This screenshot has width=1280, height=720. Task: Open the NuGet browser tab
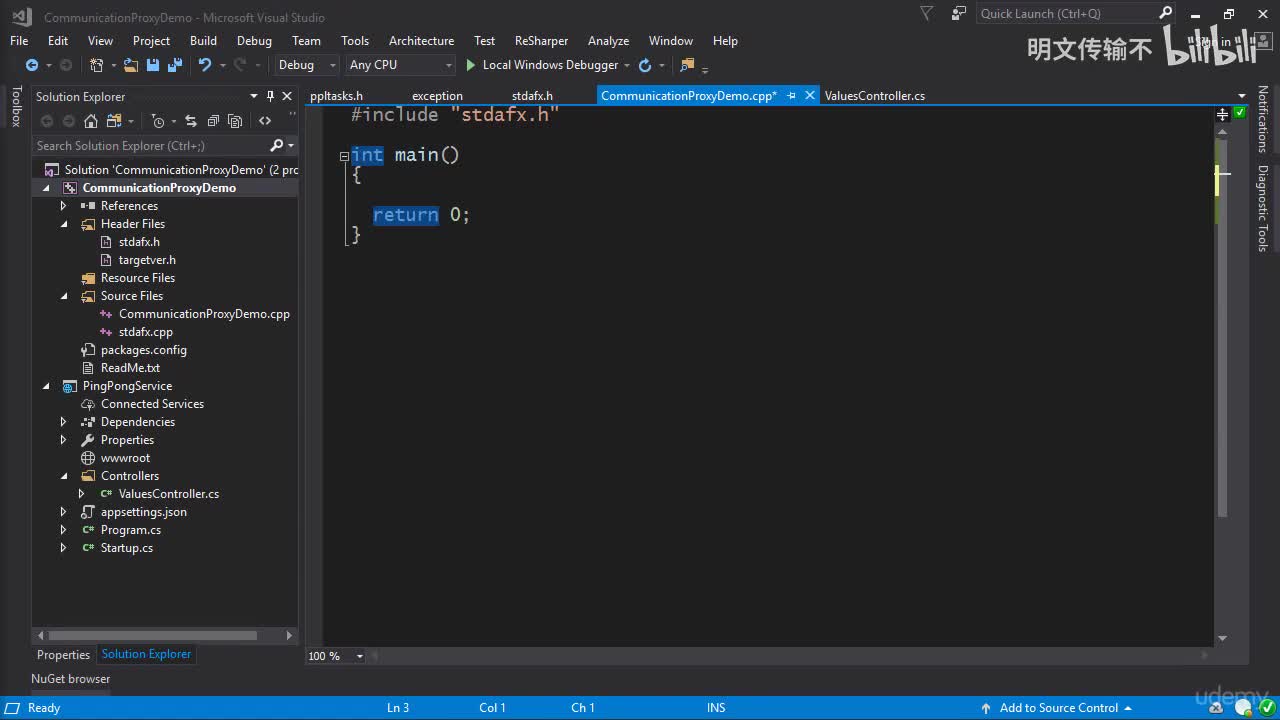[70, 679]
